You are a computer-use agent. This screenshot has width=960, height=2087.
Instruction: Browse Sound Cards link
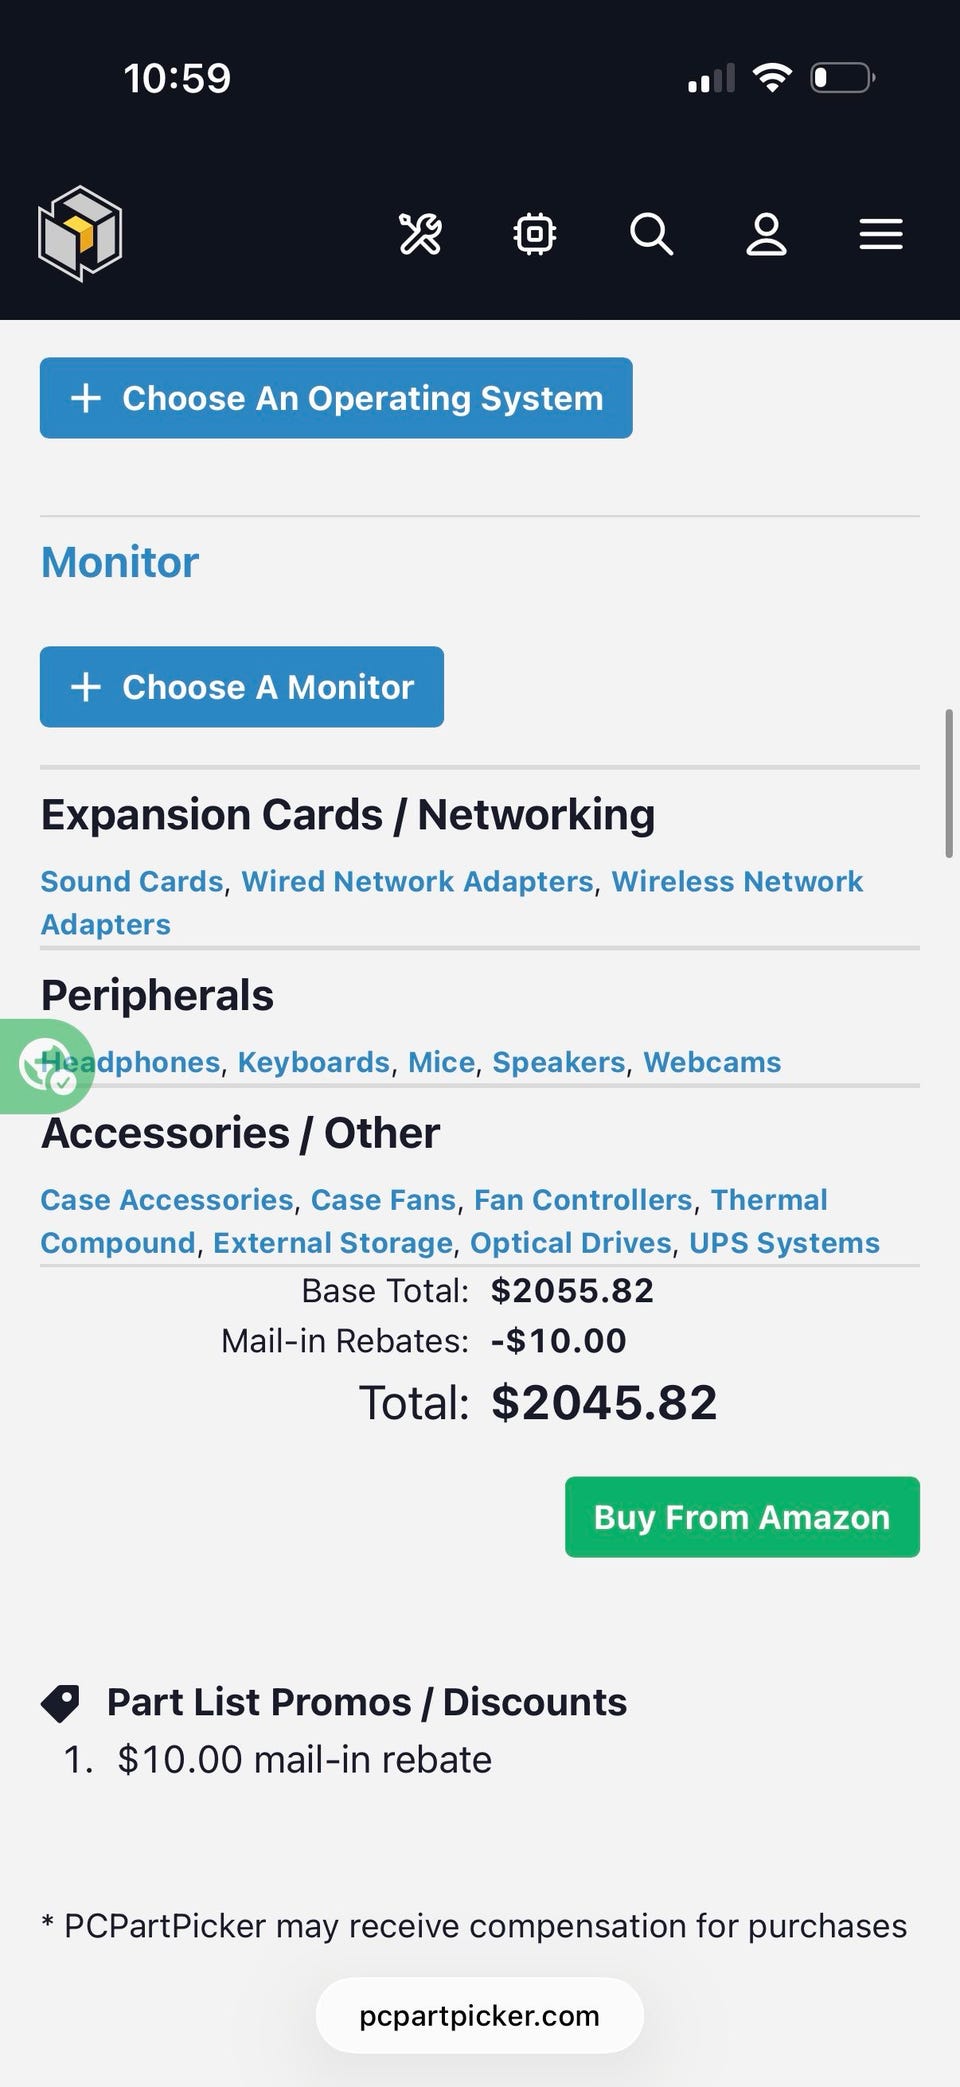tap(132, 881)
